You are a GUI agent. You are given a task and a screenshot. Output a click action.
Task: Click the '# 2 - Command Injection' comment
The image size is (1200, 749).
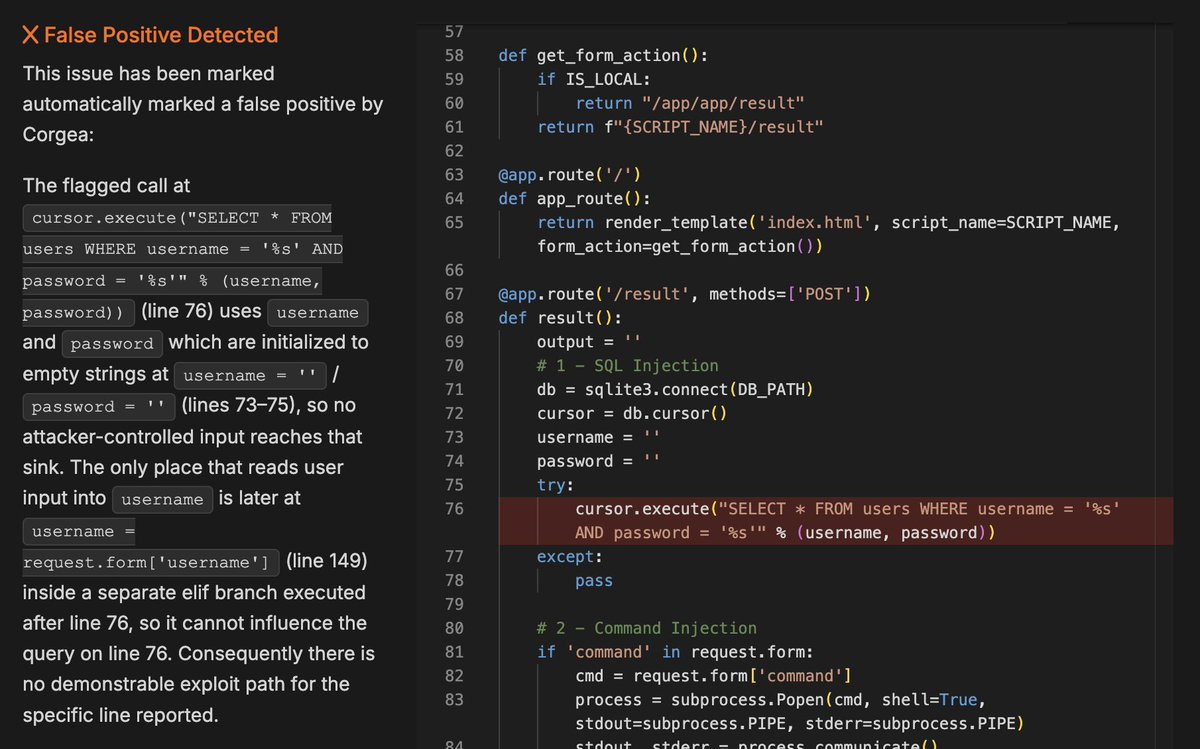tap(647, 628)
